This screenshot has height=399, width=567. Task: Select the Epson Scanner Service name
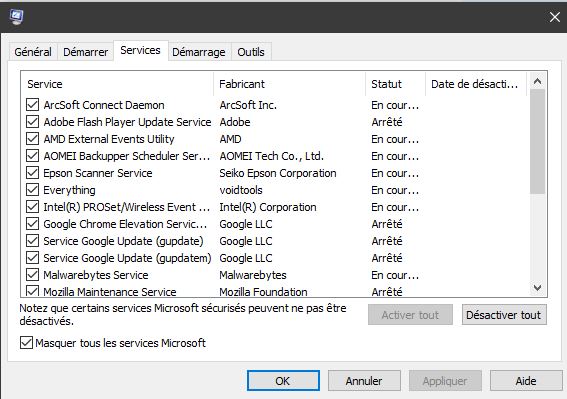click(98, 173)
